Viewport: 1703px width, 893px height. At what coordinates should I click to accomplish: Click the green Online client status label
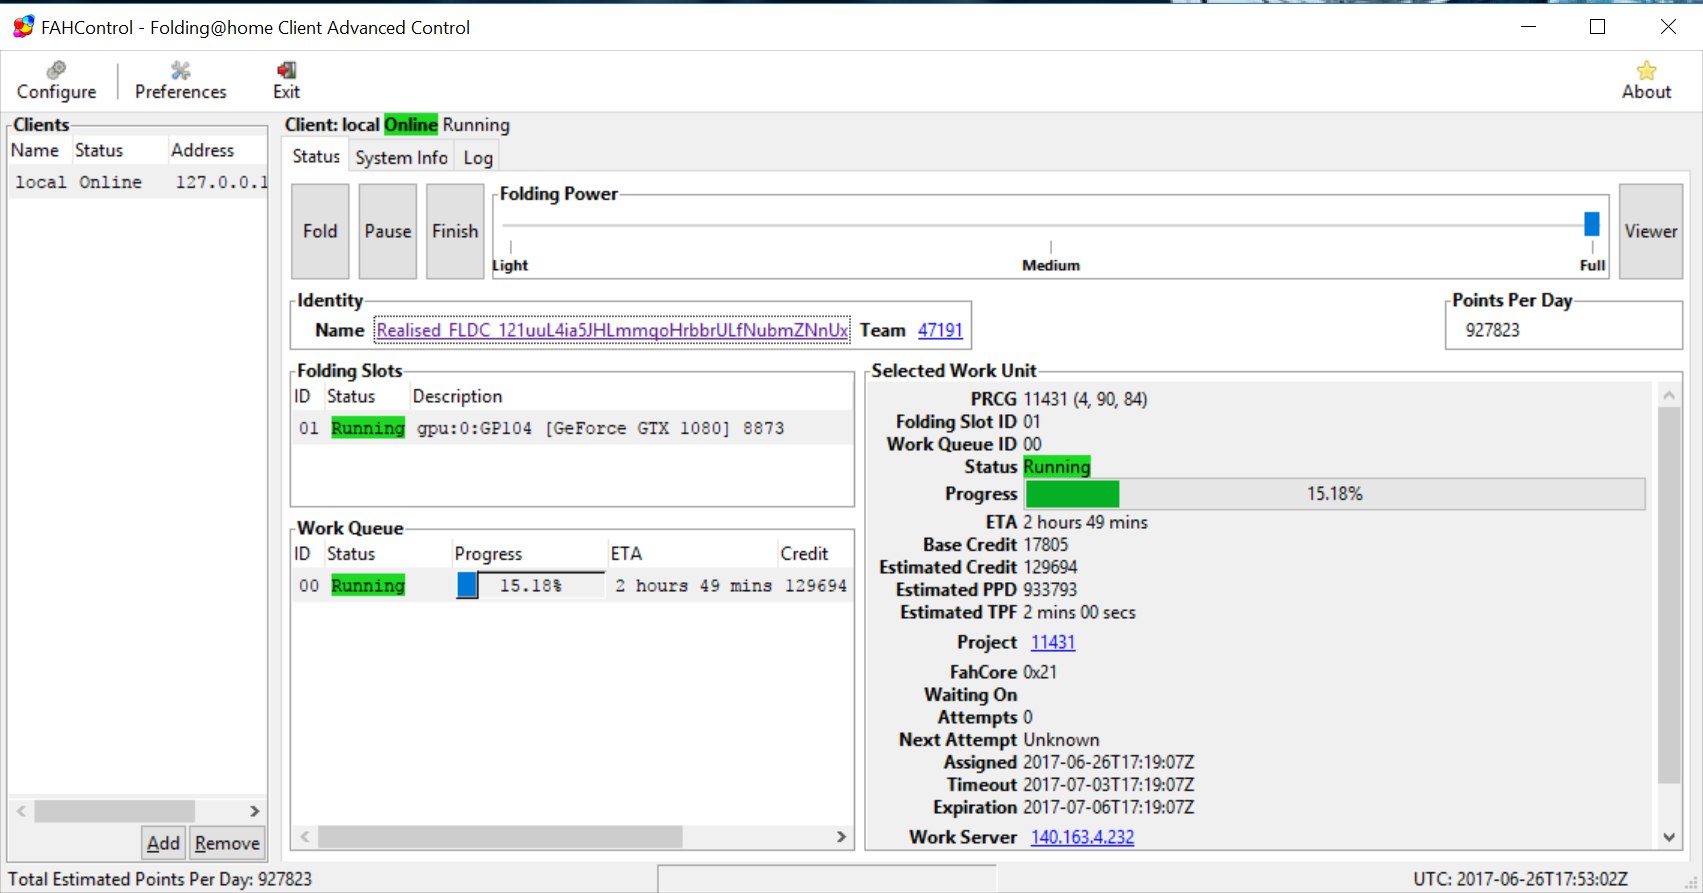(411, 125)
